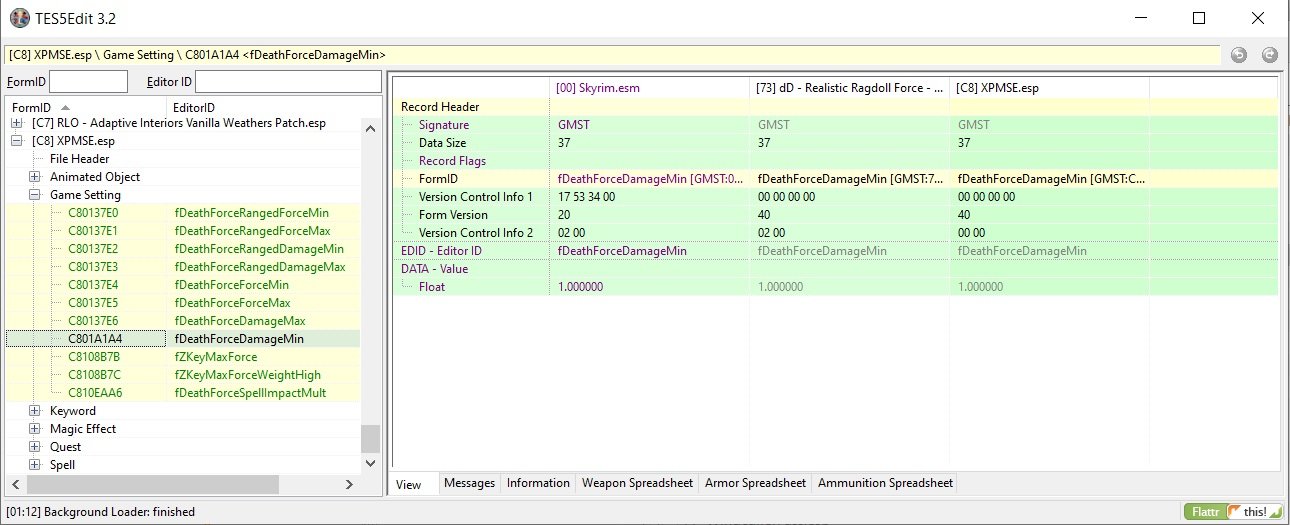Expand the Spell group
This screenshot has width=1290, height=525.
tap(34, 465)
